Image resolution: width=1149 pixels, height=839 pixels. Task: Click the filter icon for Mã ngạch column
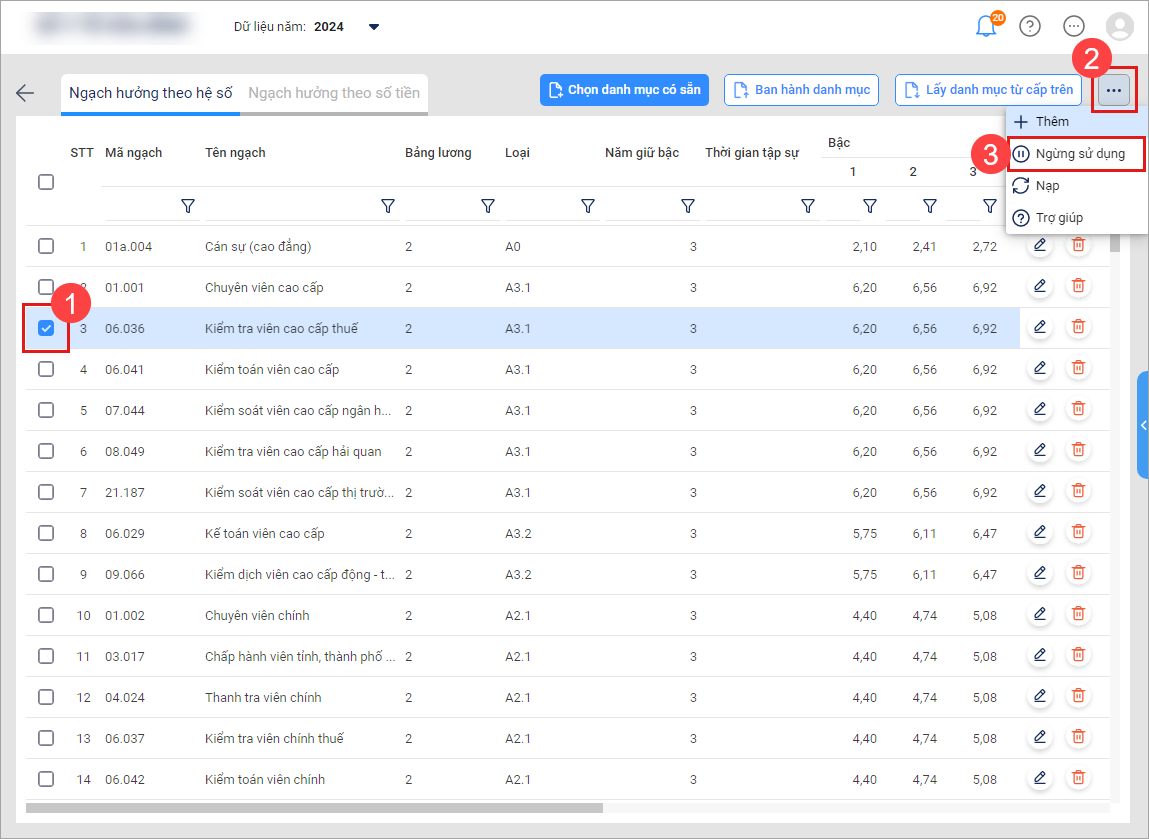point(188,207)
